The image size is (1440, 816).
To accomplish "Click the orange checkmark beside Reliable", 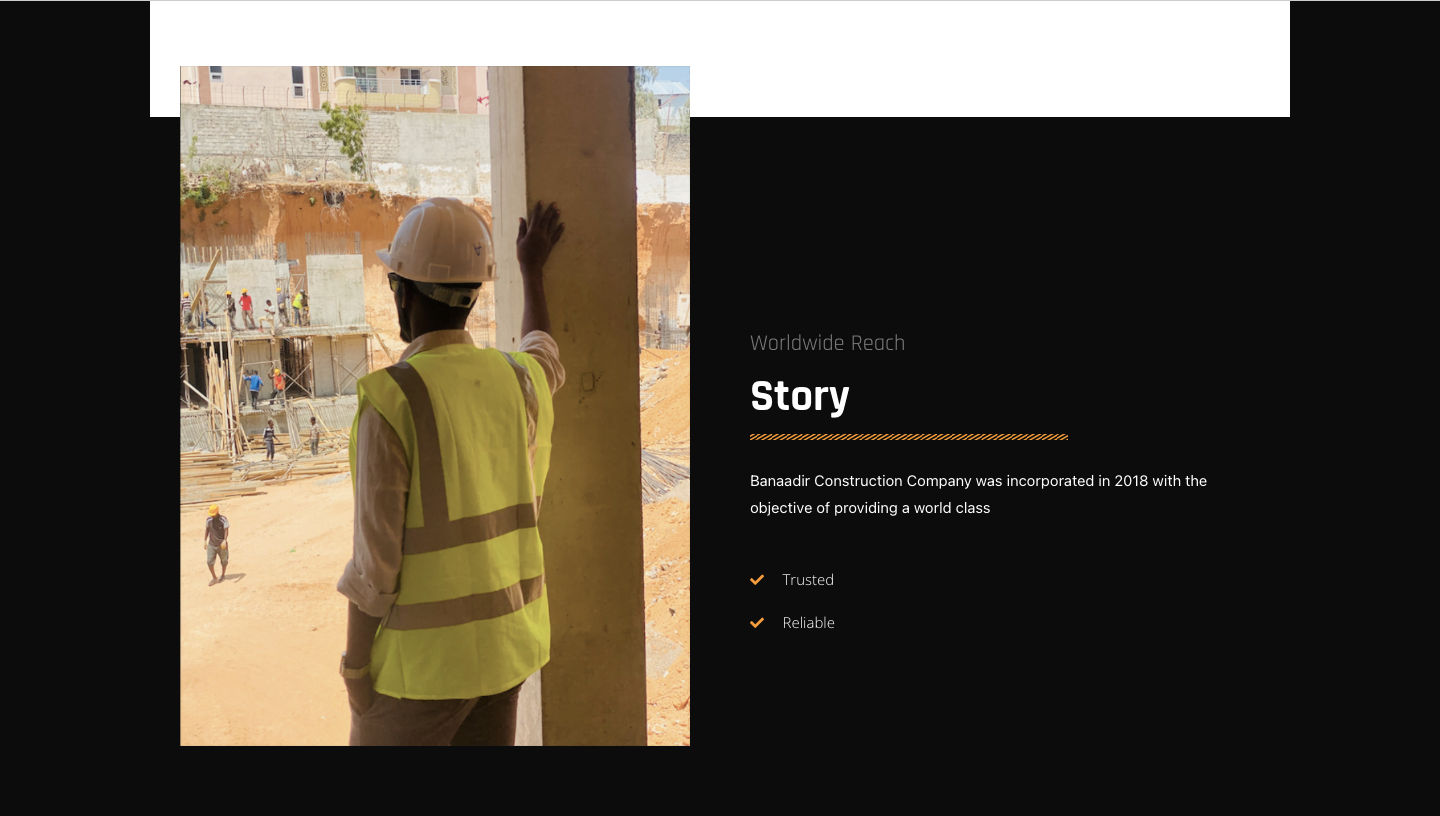I will tap(757, 623).
